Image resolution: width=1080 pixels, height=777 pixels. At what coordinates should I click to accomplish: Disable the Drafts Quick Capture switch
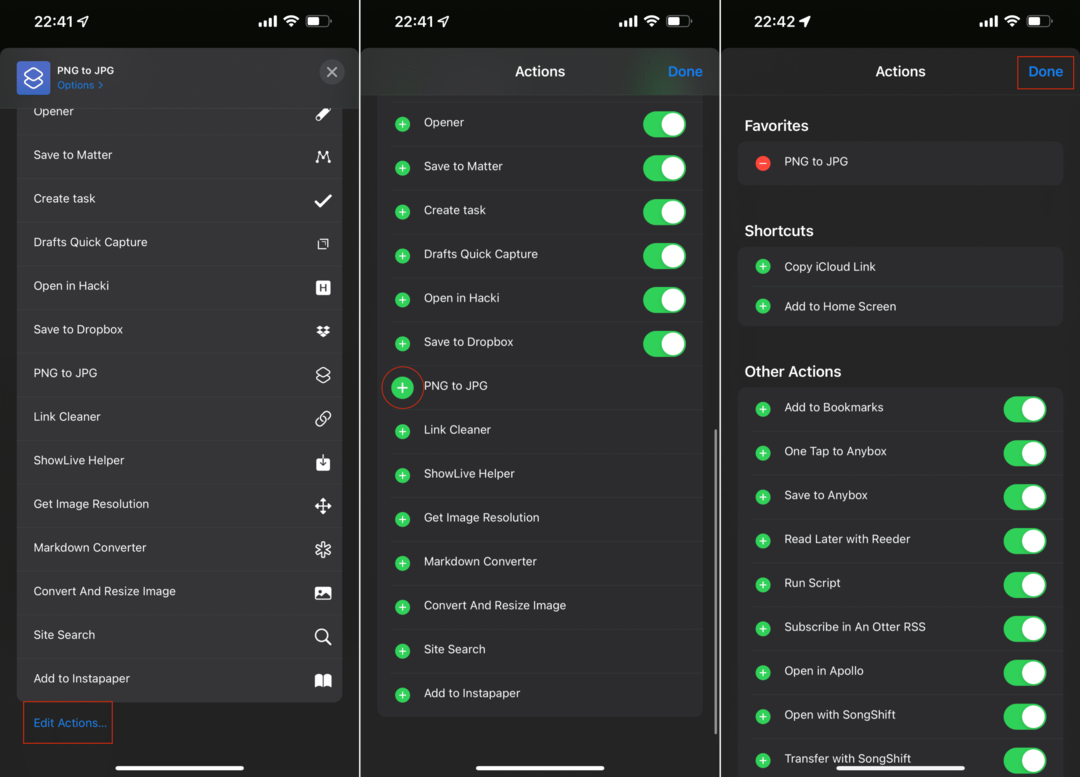click(664, 255)
